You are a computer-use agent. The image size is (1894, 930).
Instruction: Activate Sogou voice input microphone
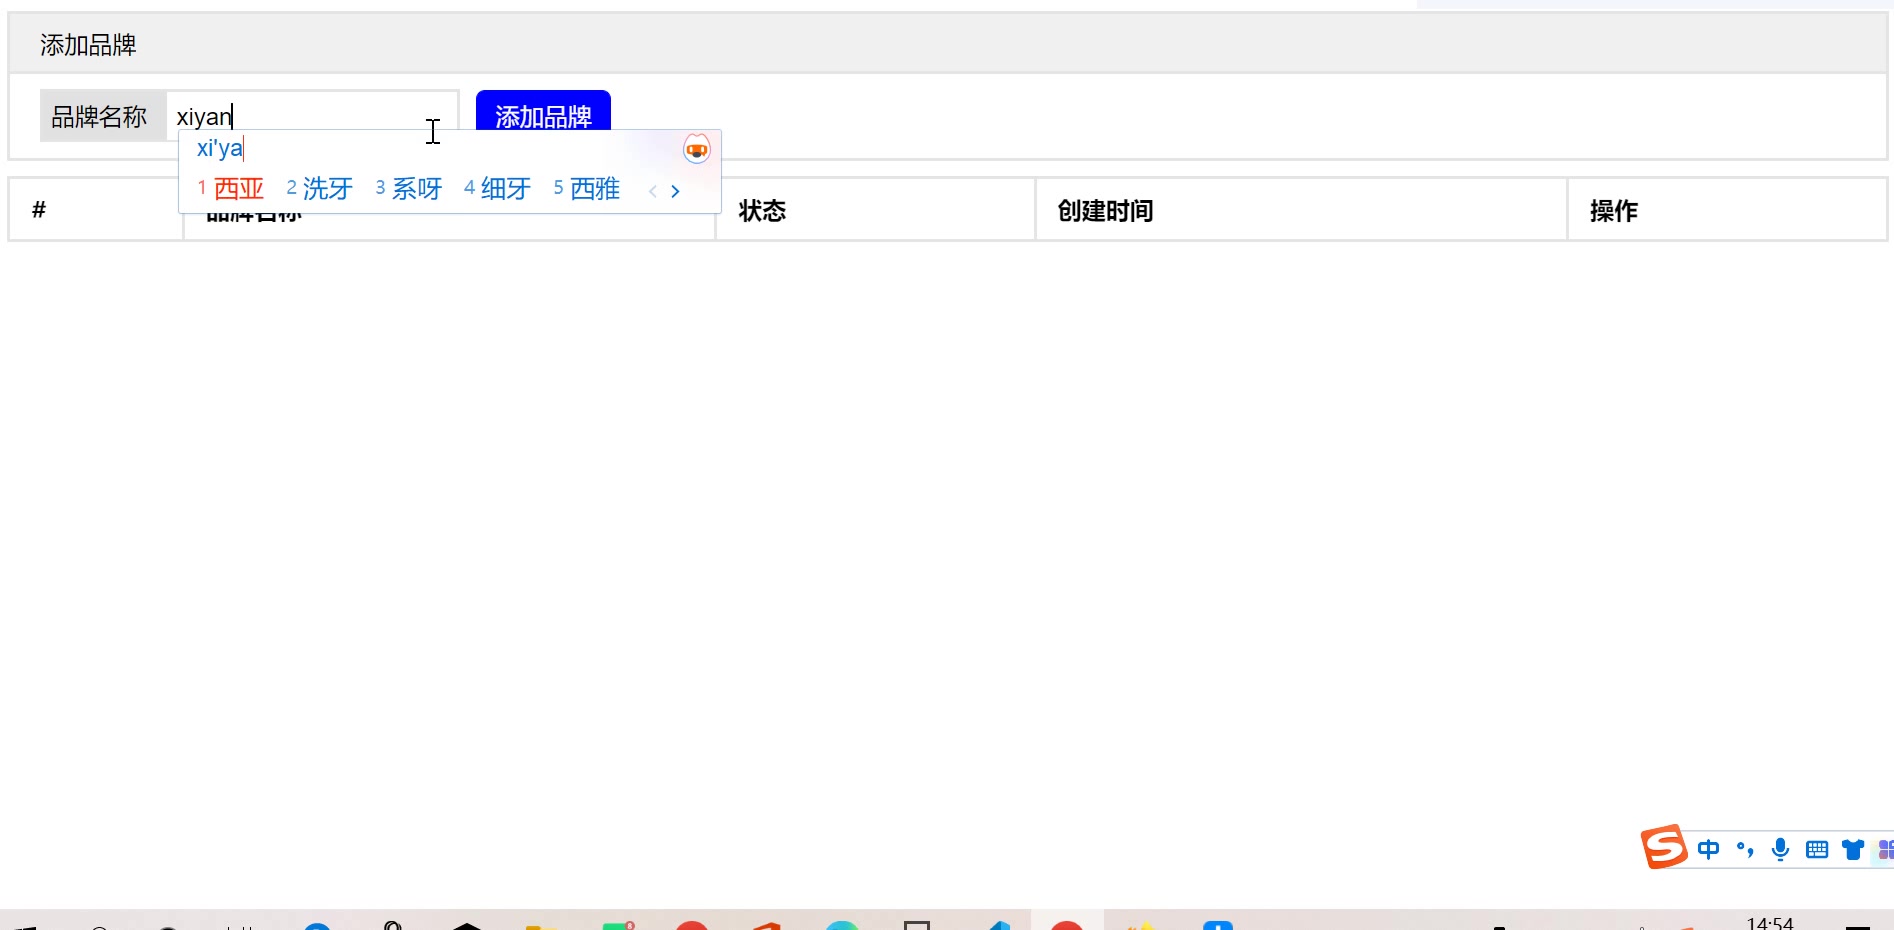[x=1780, y=849]
